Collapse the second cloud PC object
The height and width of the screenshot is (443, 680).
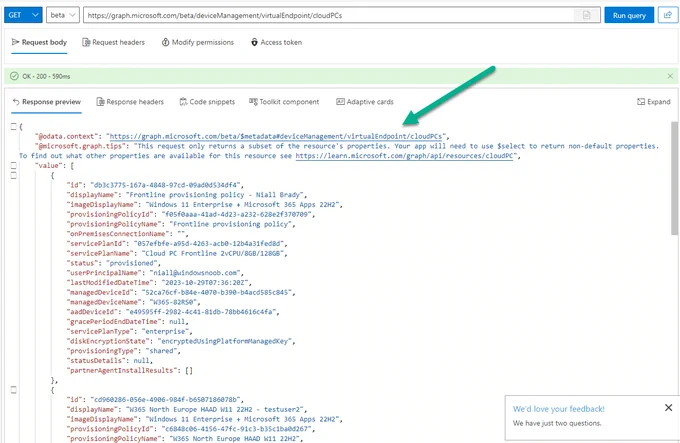13,390
